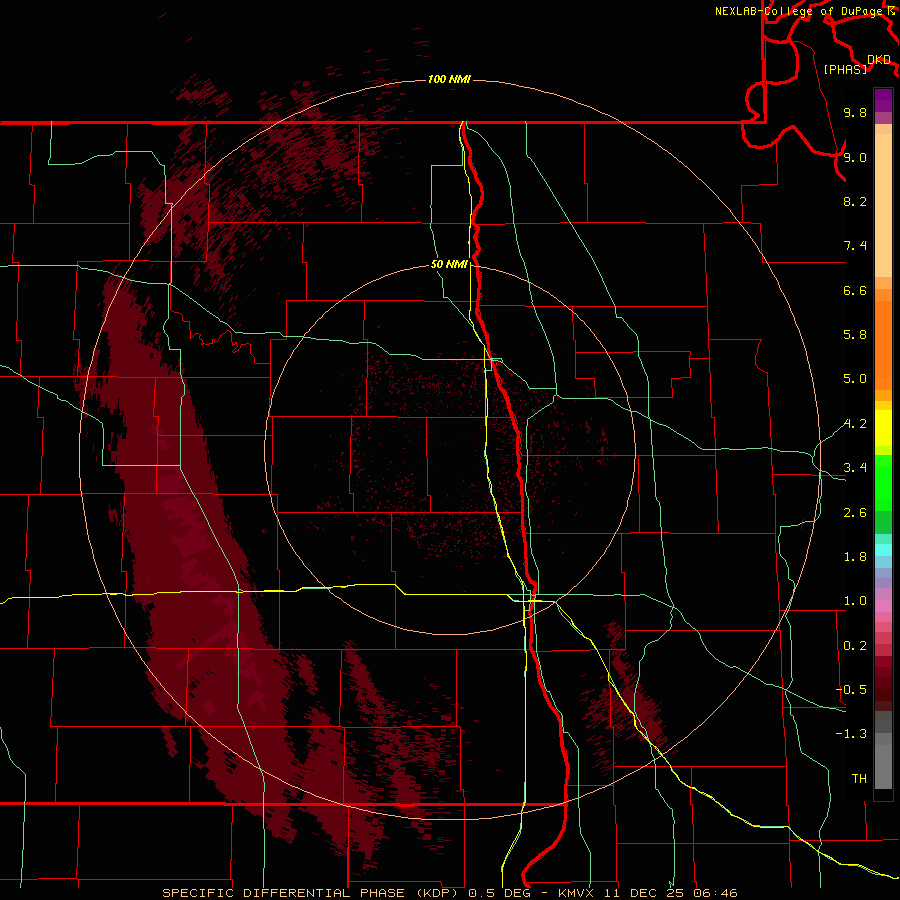The width and height of the screenshot is (900, 900).
Task: Select the "DKD" product label
Action: [x=879, y=59]
